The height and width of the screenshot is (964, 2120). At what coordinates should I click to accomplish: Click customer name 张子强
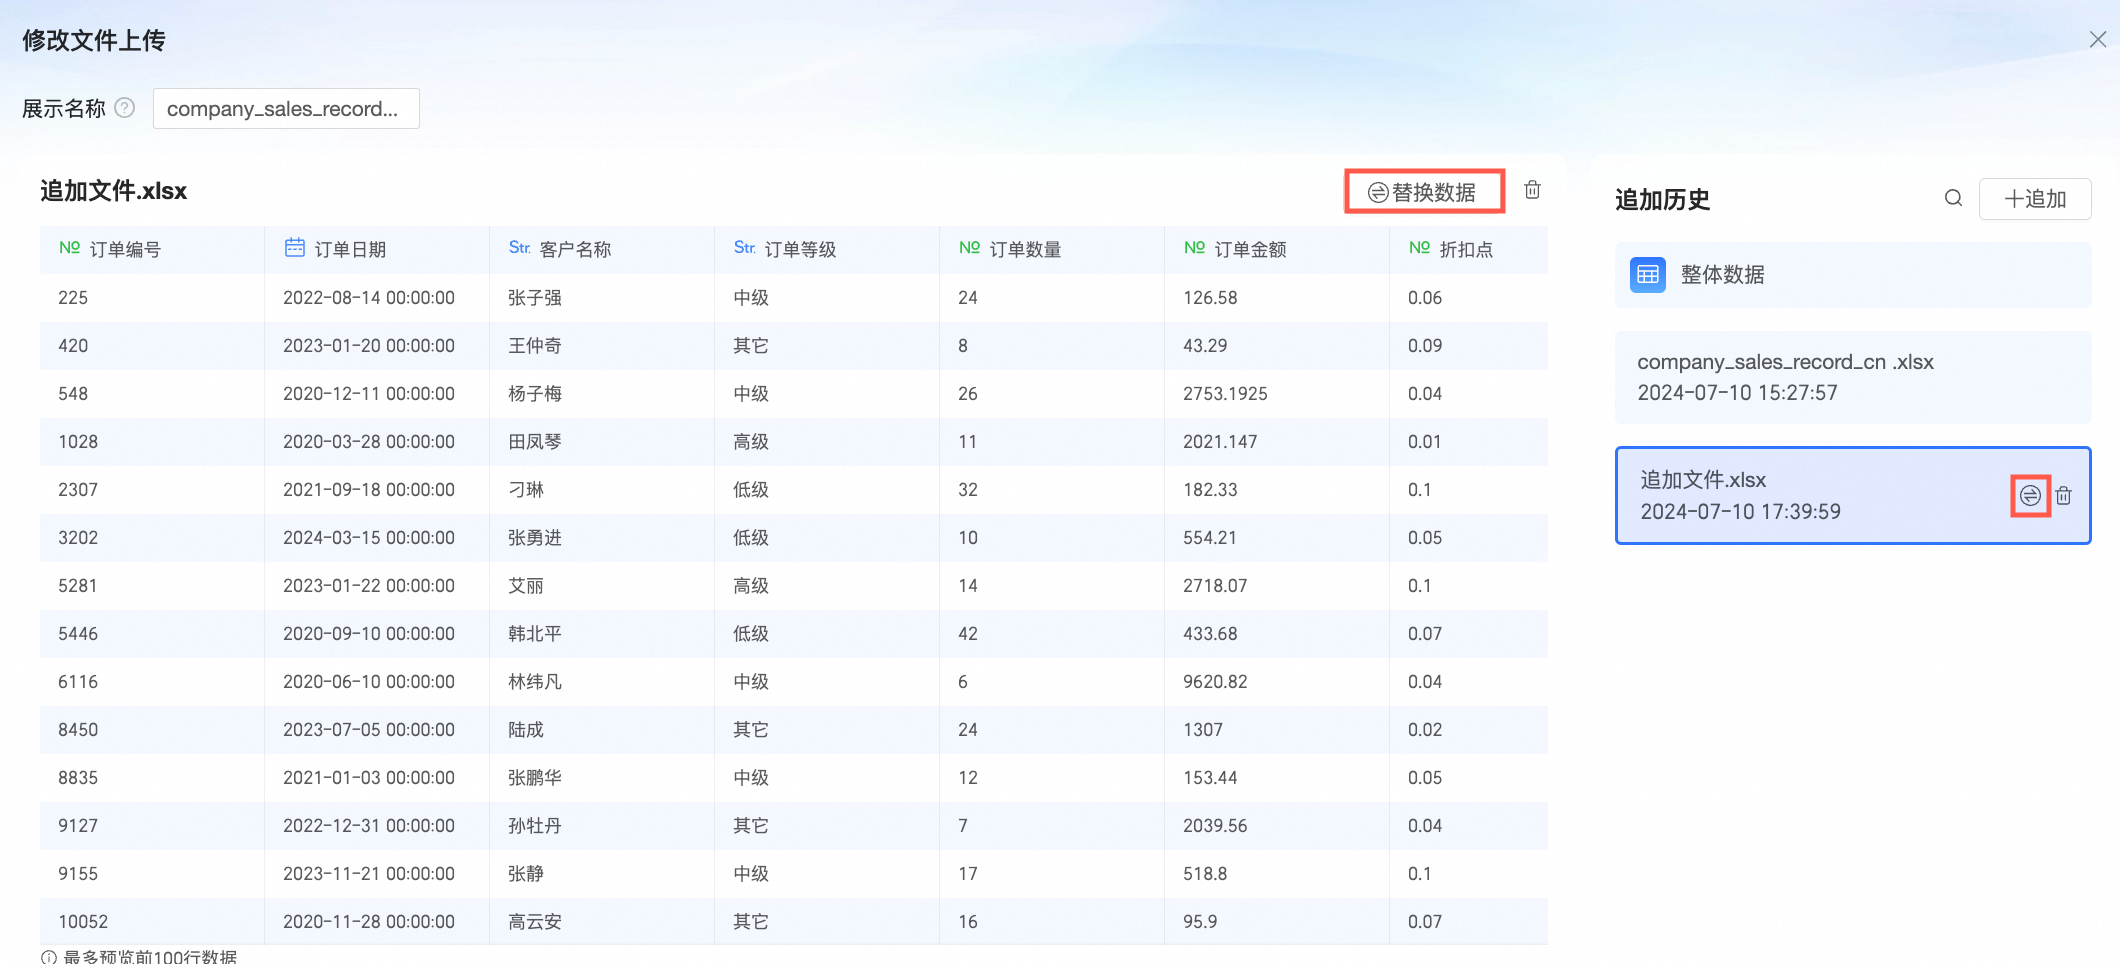pyautogui.click(x=535, y=298)
